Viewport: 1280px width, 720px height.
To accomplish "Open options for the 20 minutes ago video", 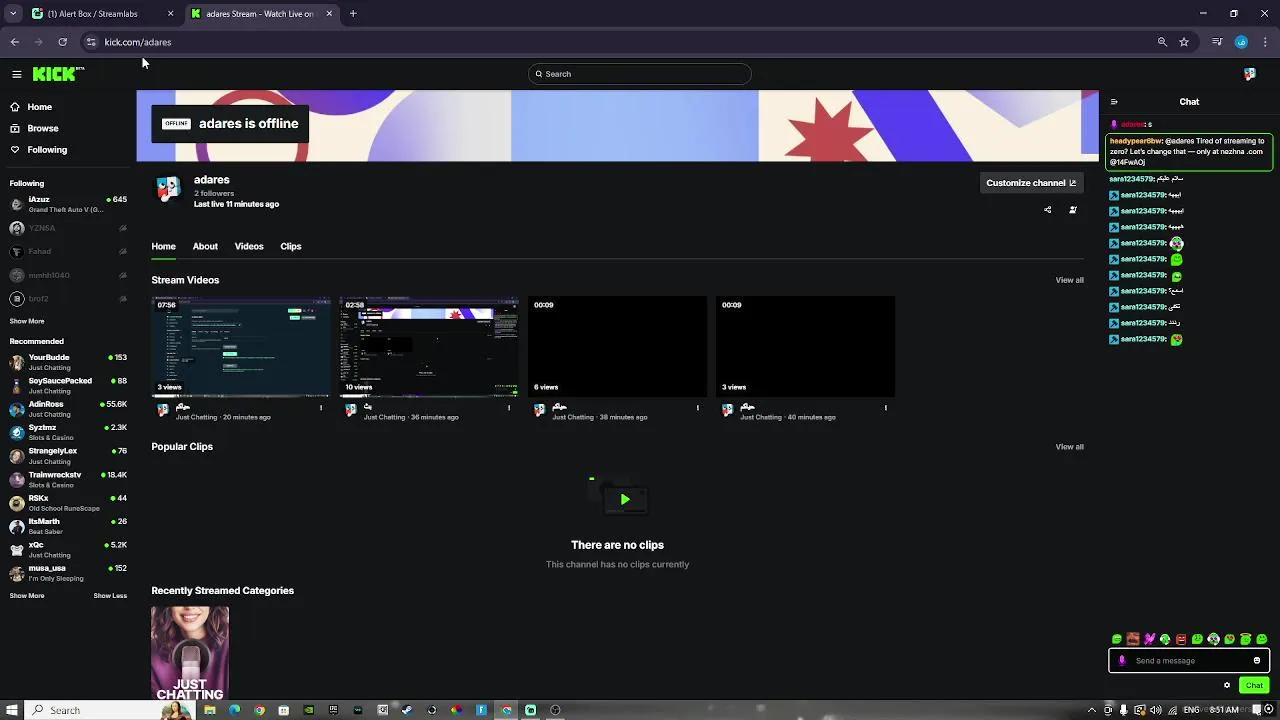I will coord(321,407).
